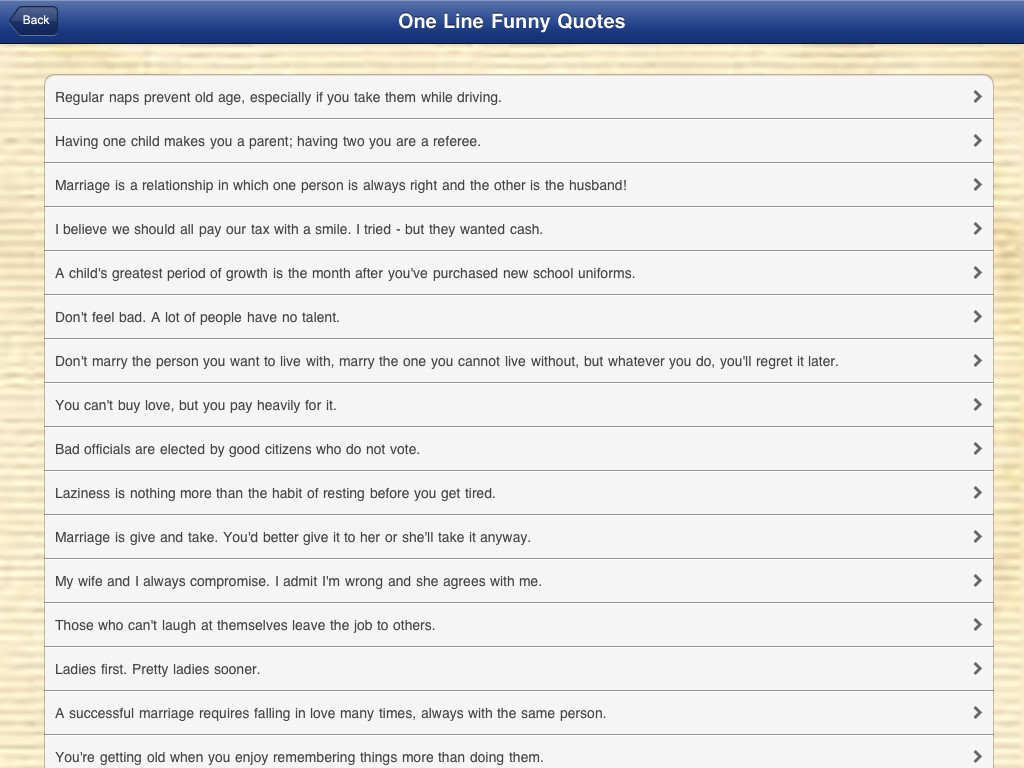Image resolution: width=1024 pixels, height=768 pixels.
Task: Open the successful marriage quote
Action: (331, 713)
